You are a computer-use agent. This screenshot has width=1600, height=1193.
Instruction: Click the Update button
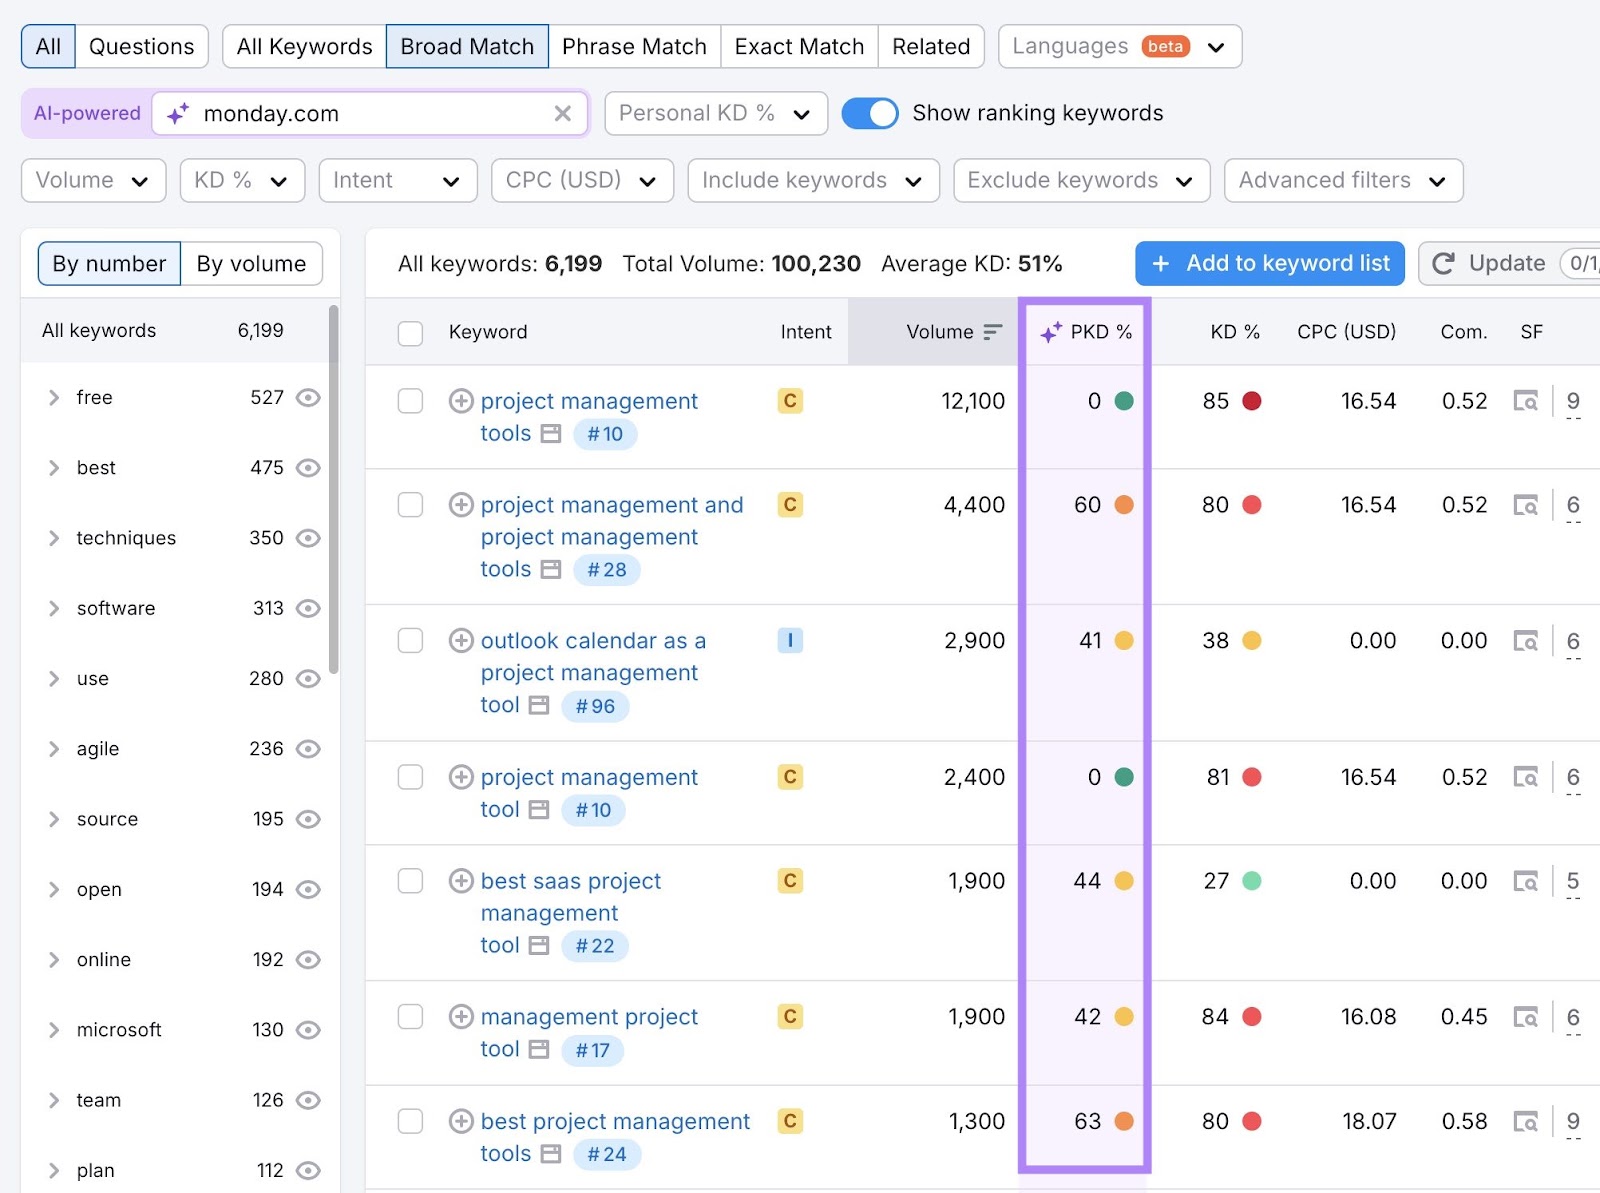coord(1508,263)
